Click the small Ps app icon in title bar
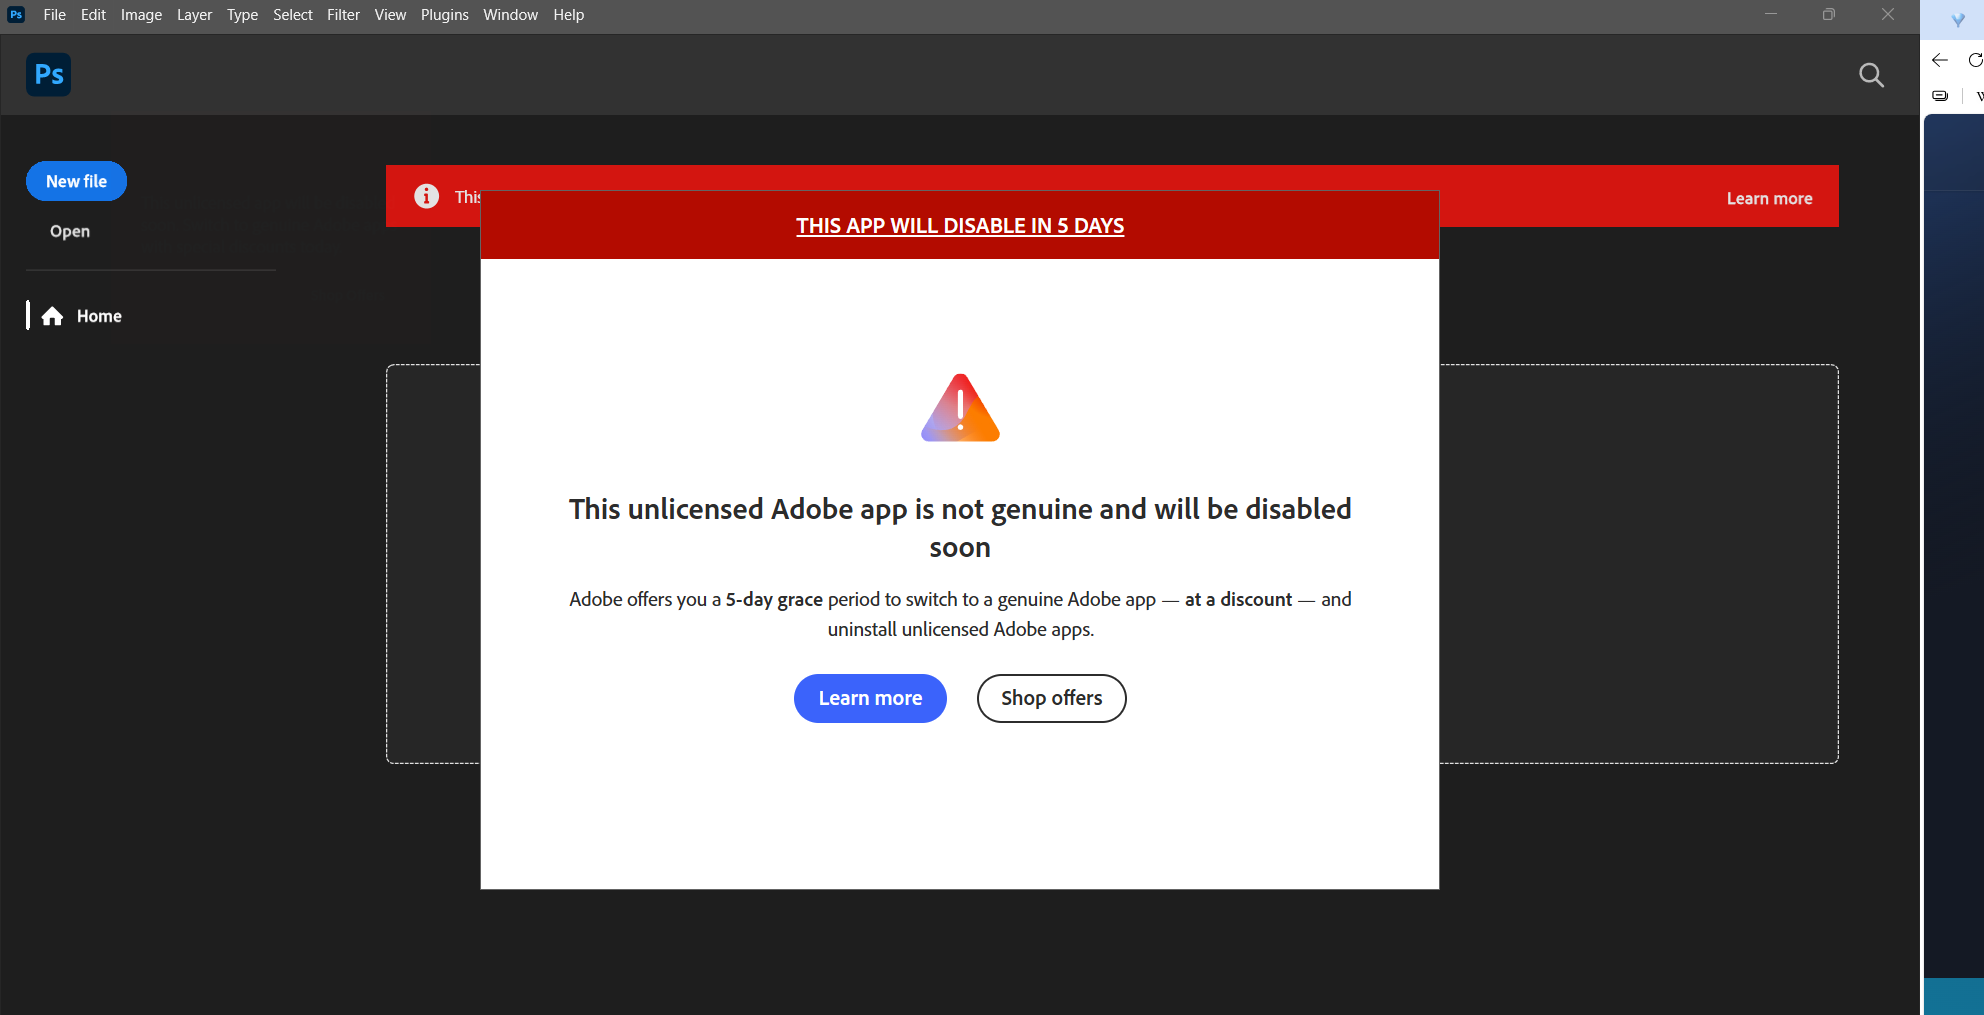 click(16, 14)
